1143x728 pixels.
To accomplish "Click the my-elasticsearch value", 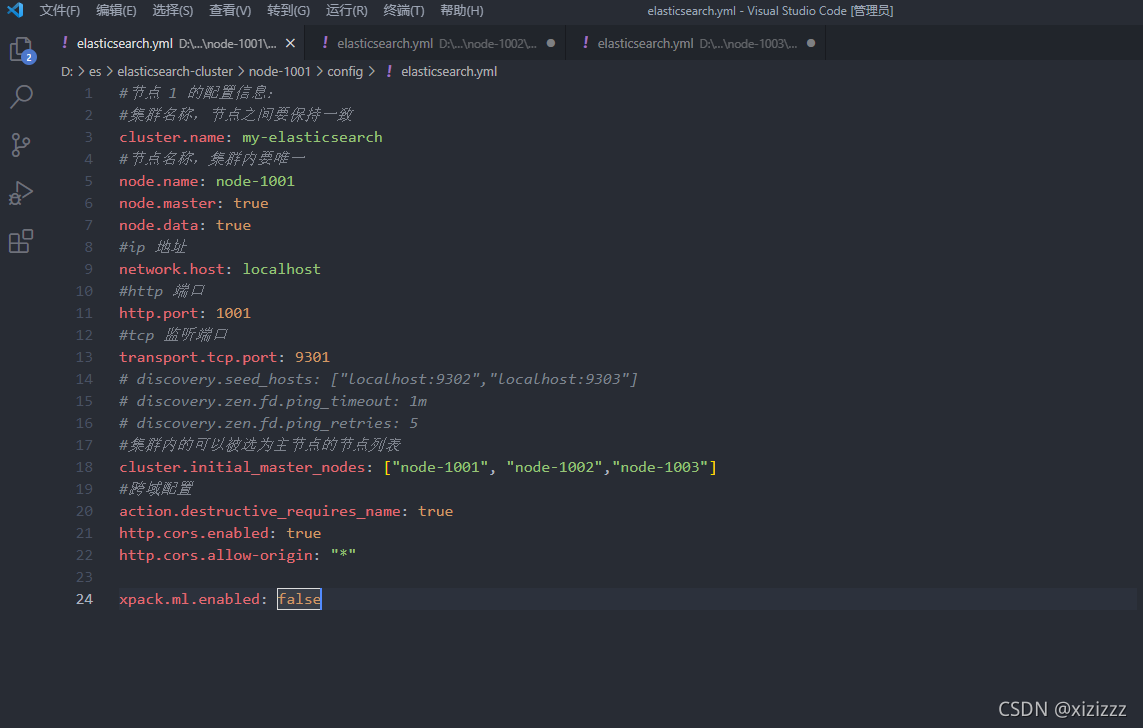I will click(312, 137).
